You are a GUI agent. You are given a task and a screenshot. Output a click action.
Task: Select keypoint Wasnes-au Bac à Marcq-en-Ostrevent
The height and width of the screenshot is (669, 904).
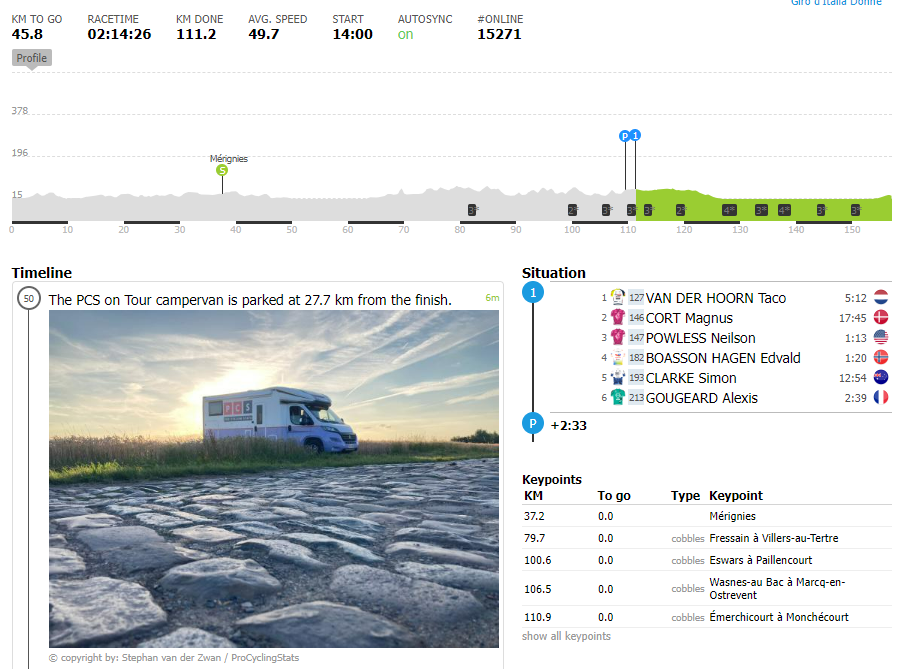pos(707,589)
